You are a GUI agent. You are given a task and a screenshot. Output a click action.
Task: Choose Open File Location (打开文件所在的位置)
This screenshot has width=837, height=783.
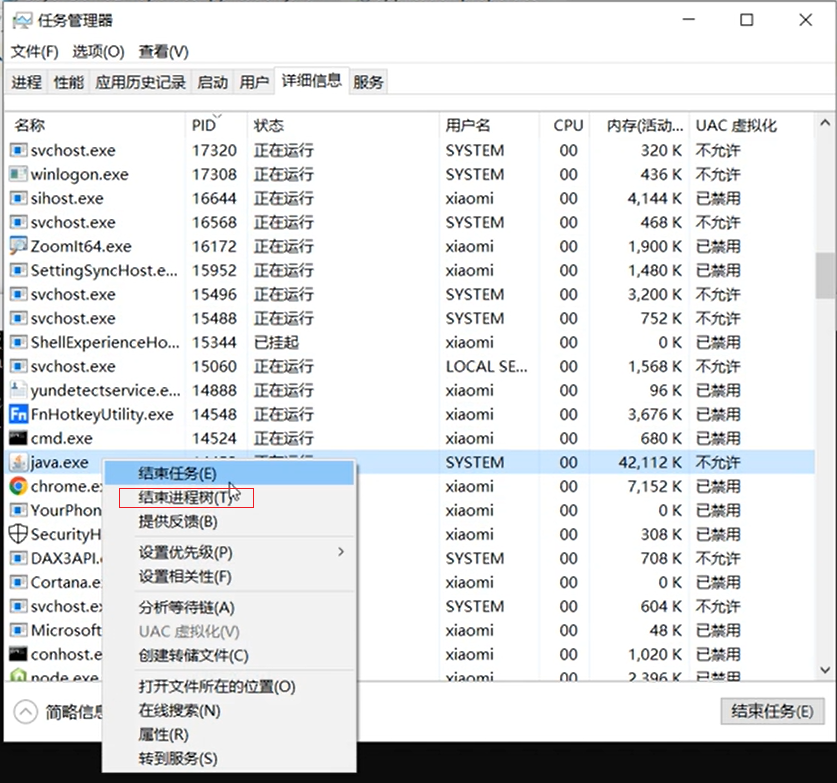217,686
